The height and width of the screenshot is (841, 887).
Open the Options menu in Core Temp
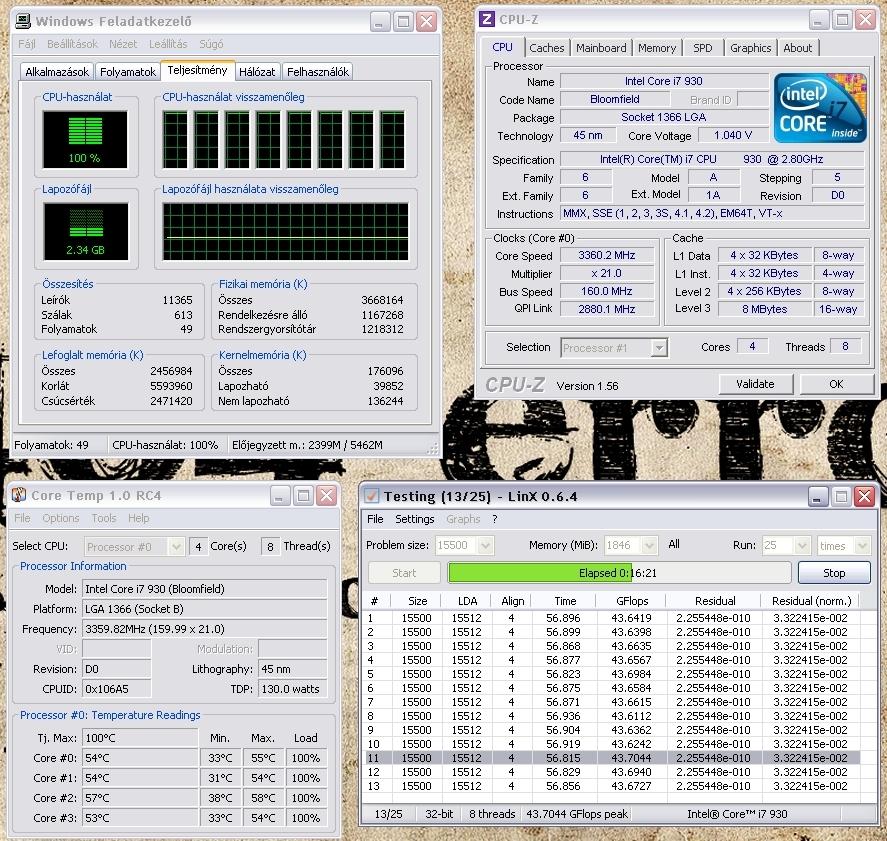(x=61, y=518)
